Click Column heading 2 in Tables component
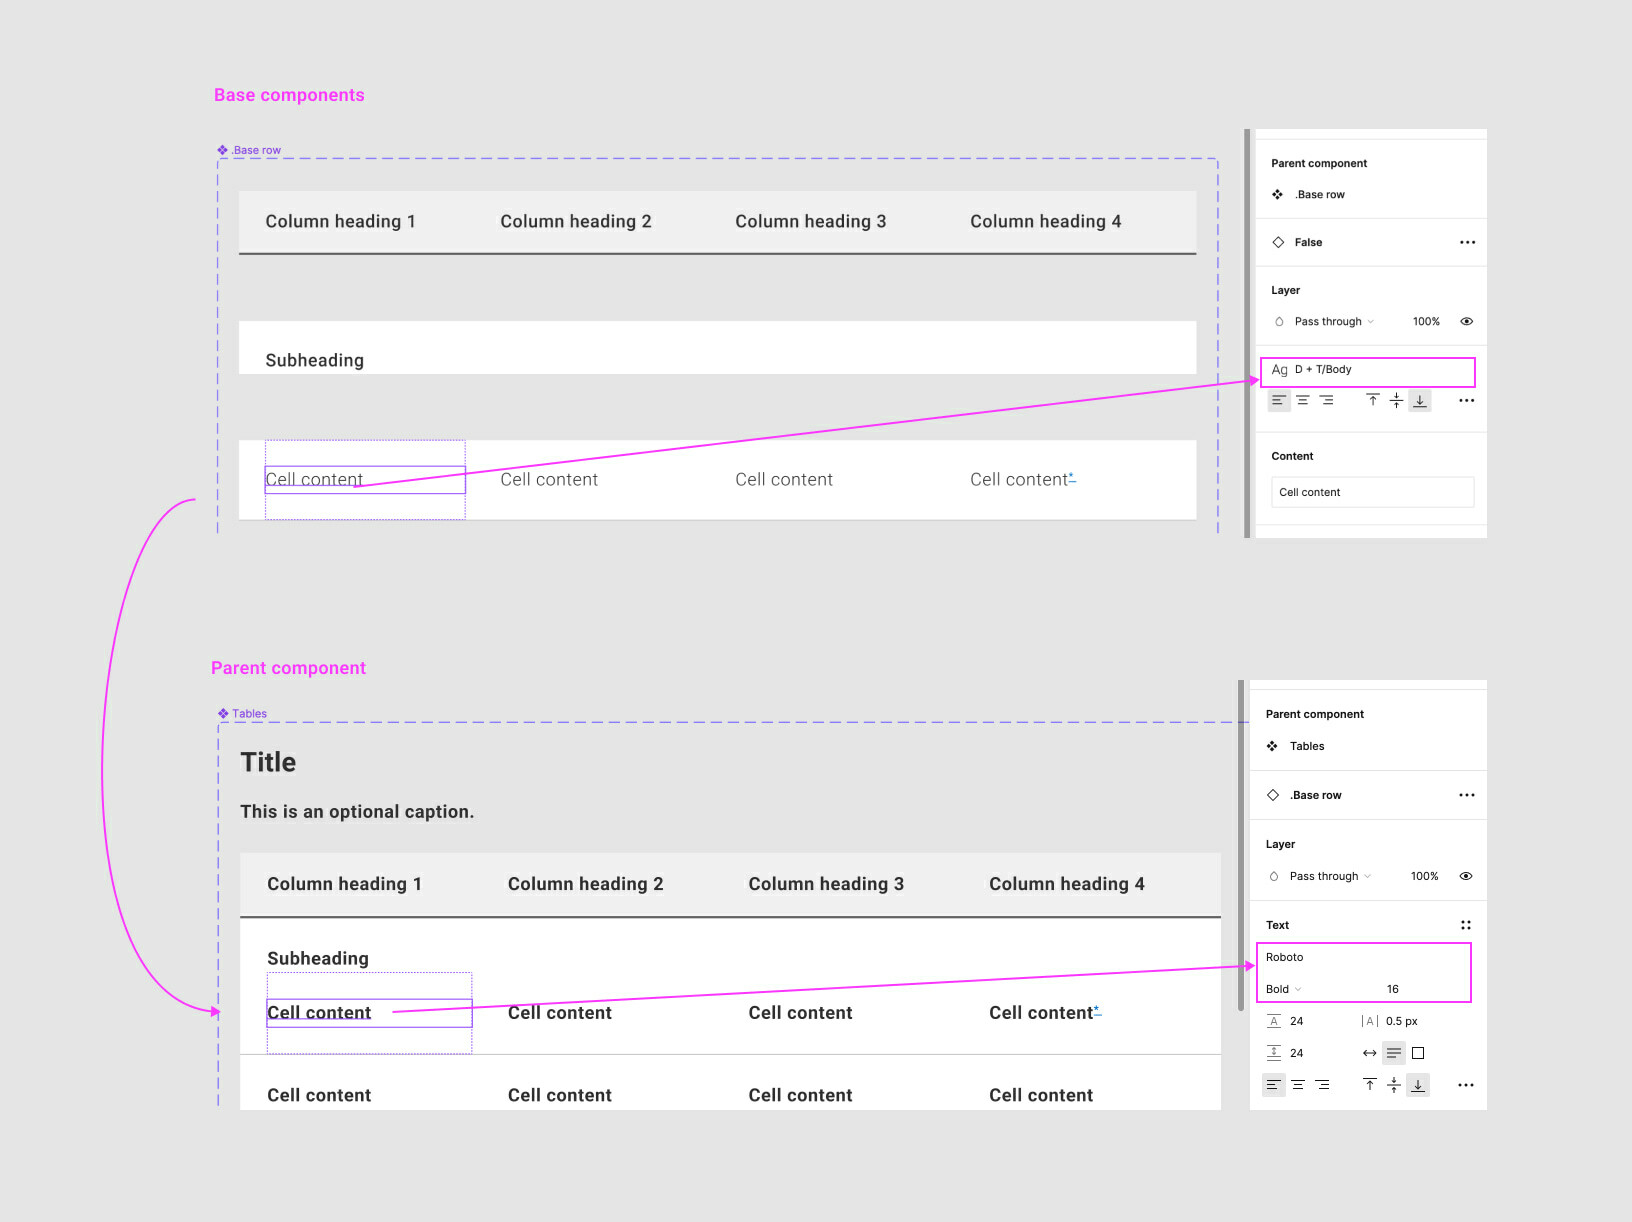1632x1222 pixels. click(586, 884)
